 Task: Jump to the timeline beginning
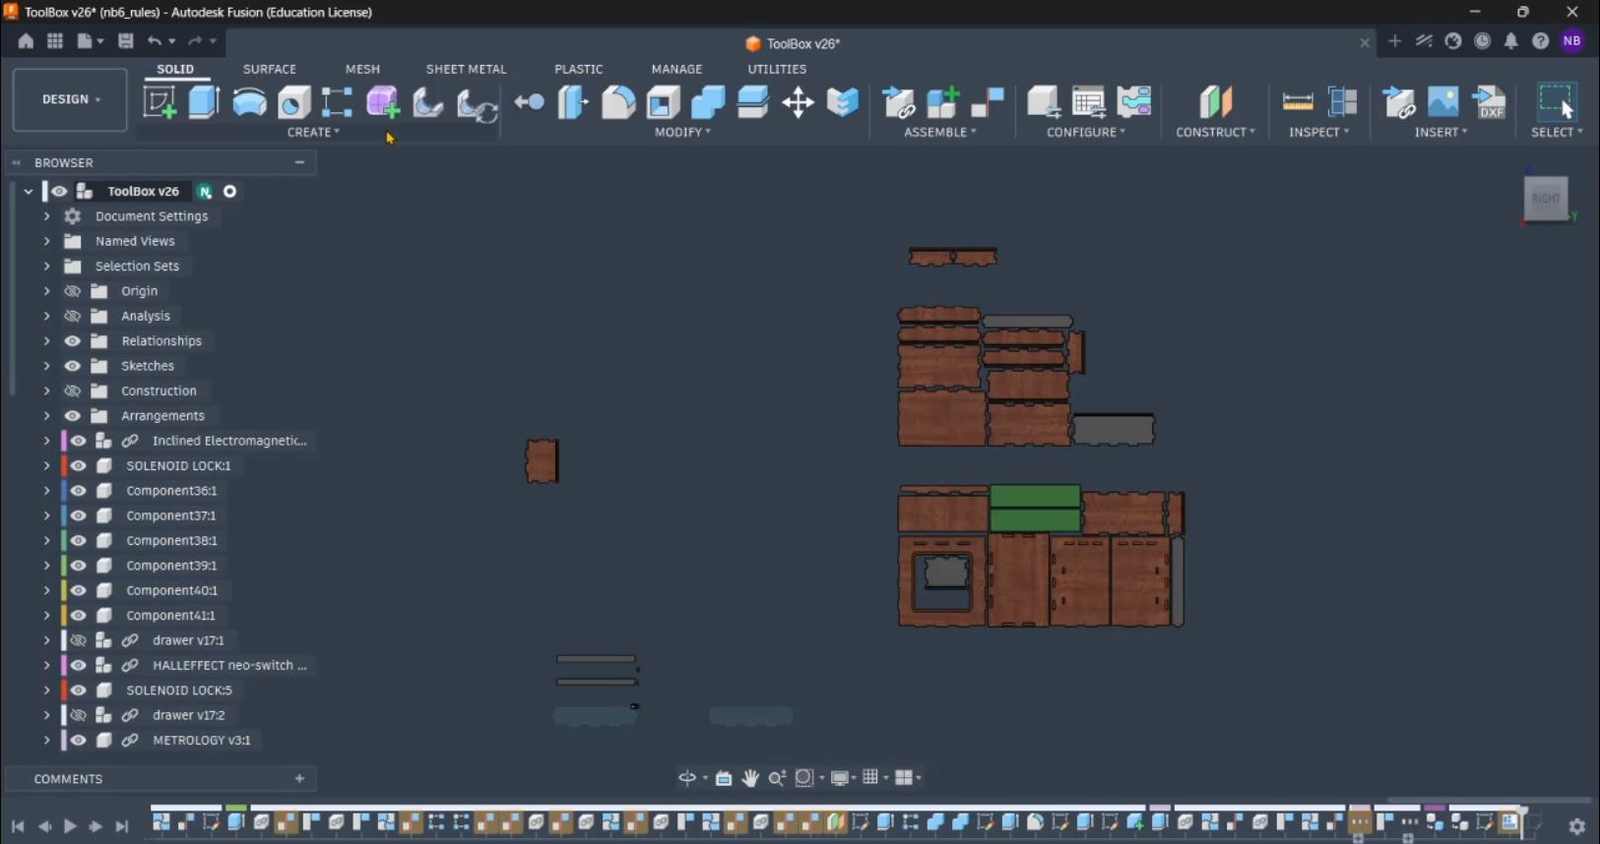[18, 826]
